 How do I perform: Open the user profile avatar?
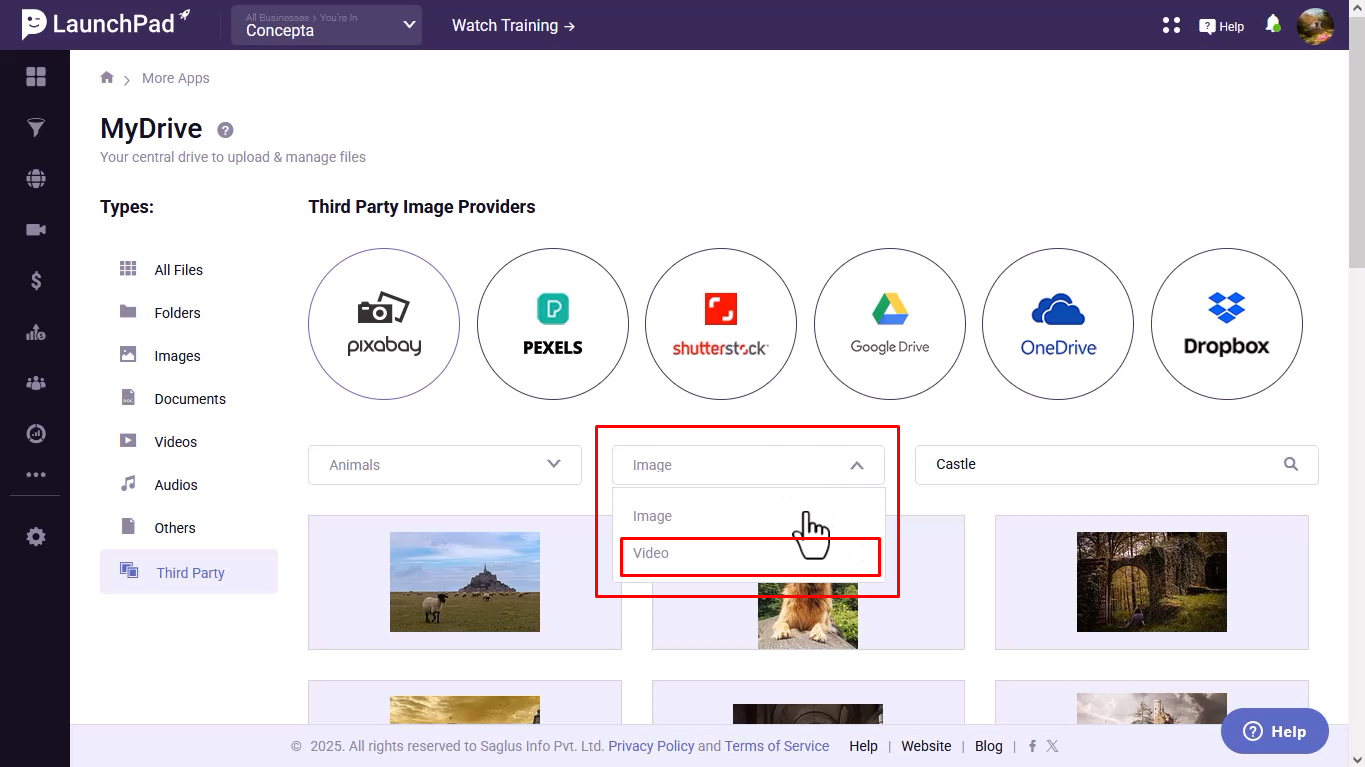pyautogui.click(x=1315, y=26)
